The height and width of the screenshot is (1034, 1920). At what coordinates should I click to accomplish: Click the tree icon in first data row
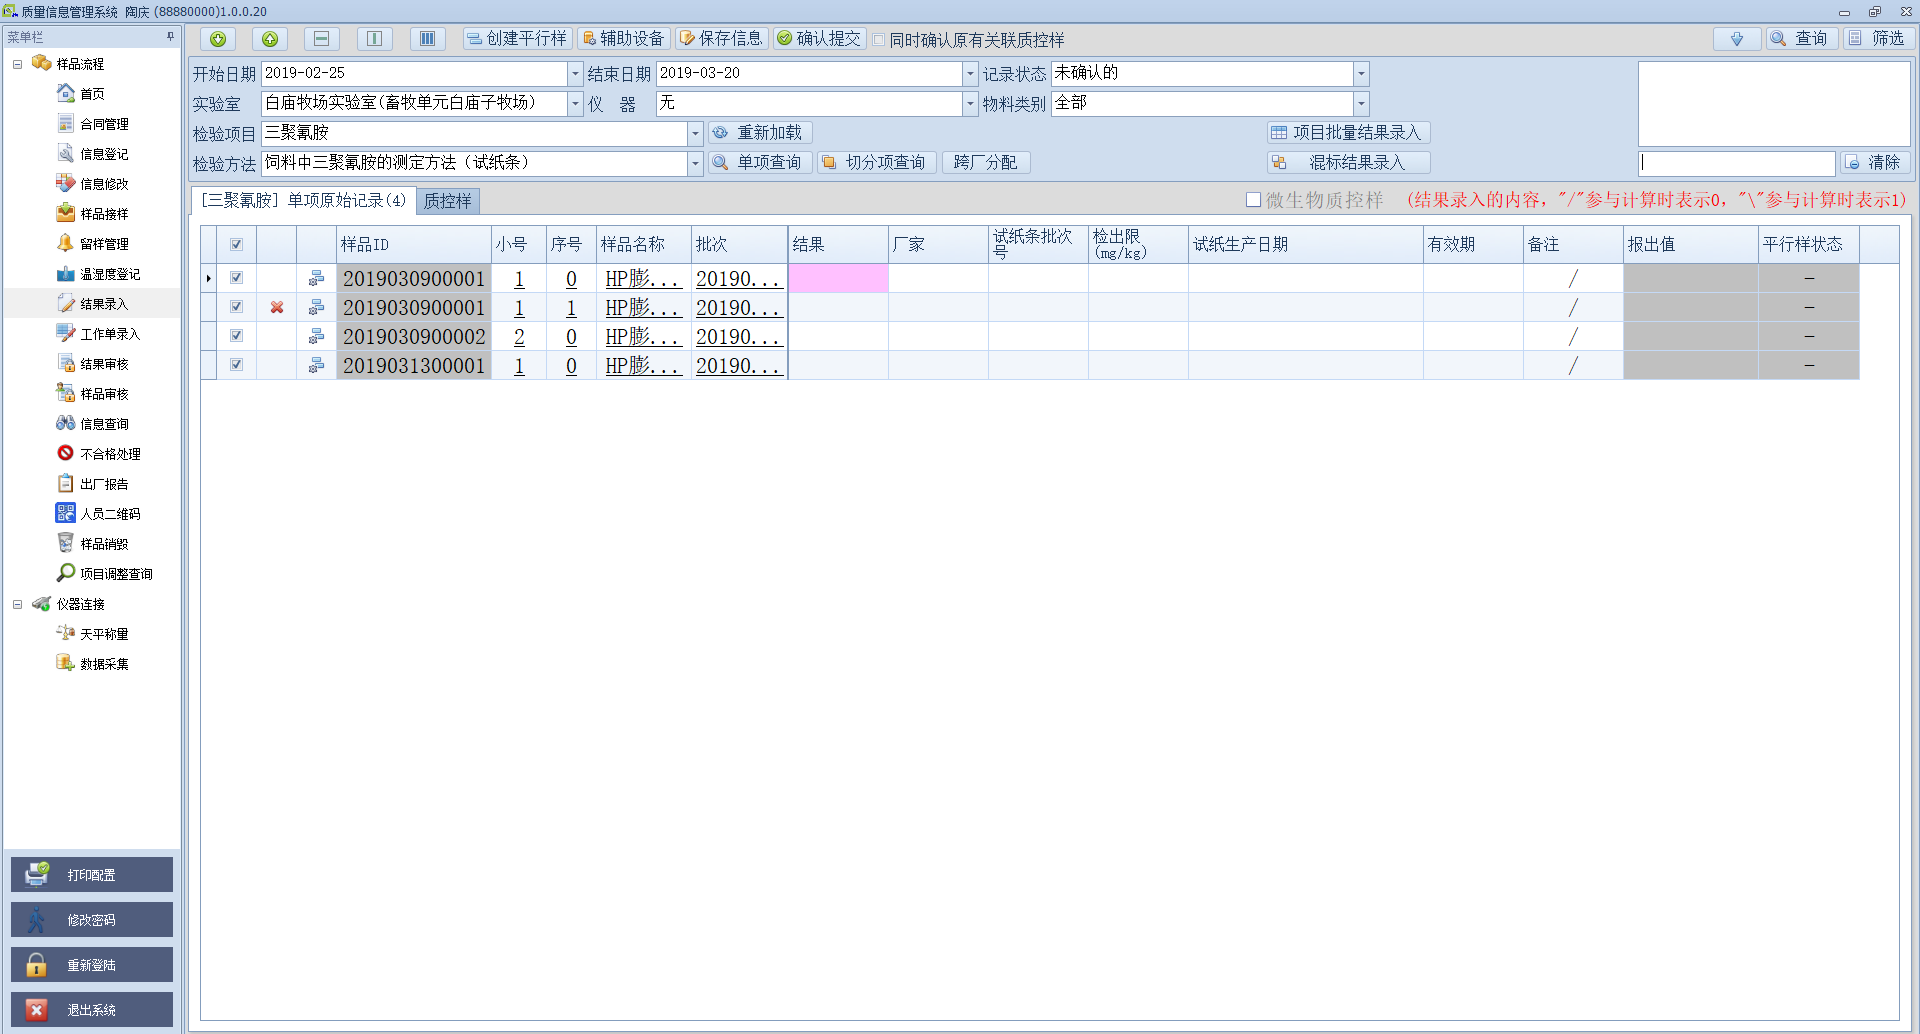(316, 279)
